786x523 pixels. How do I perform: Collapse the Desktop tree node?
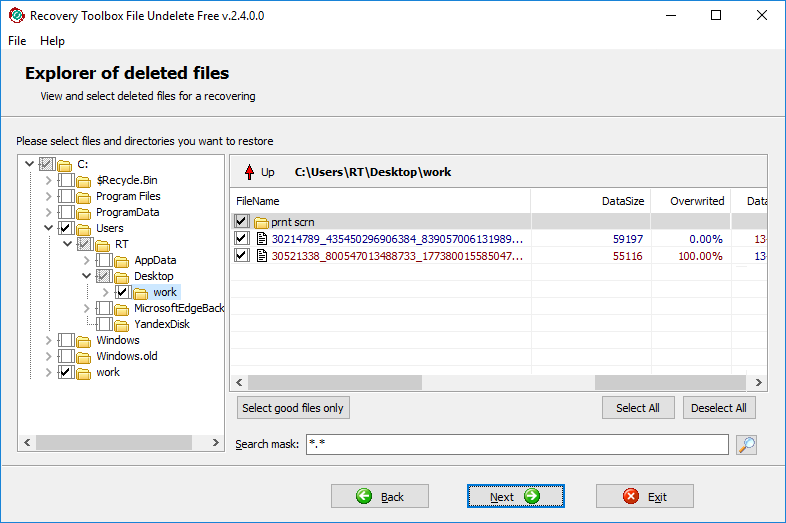tap(86, 276)
